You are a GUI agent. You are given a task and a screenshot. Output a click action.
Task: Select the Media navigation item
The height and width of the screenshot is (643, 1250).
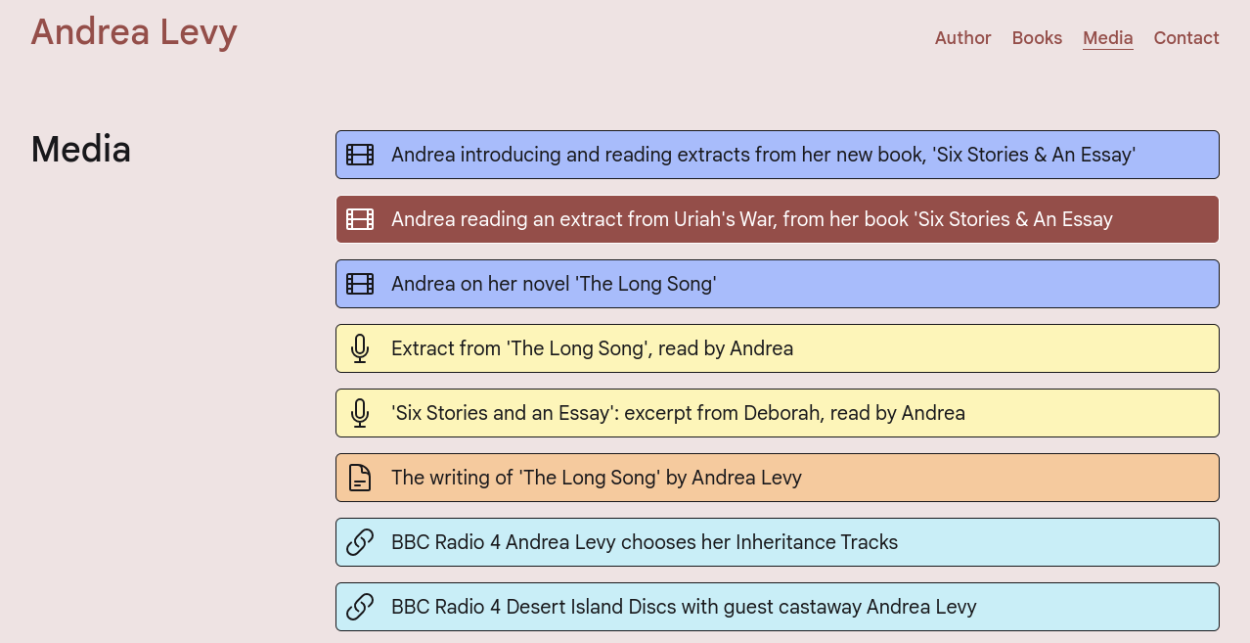(1108, 38)
